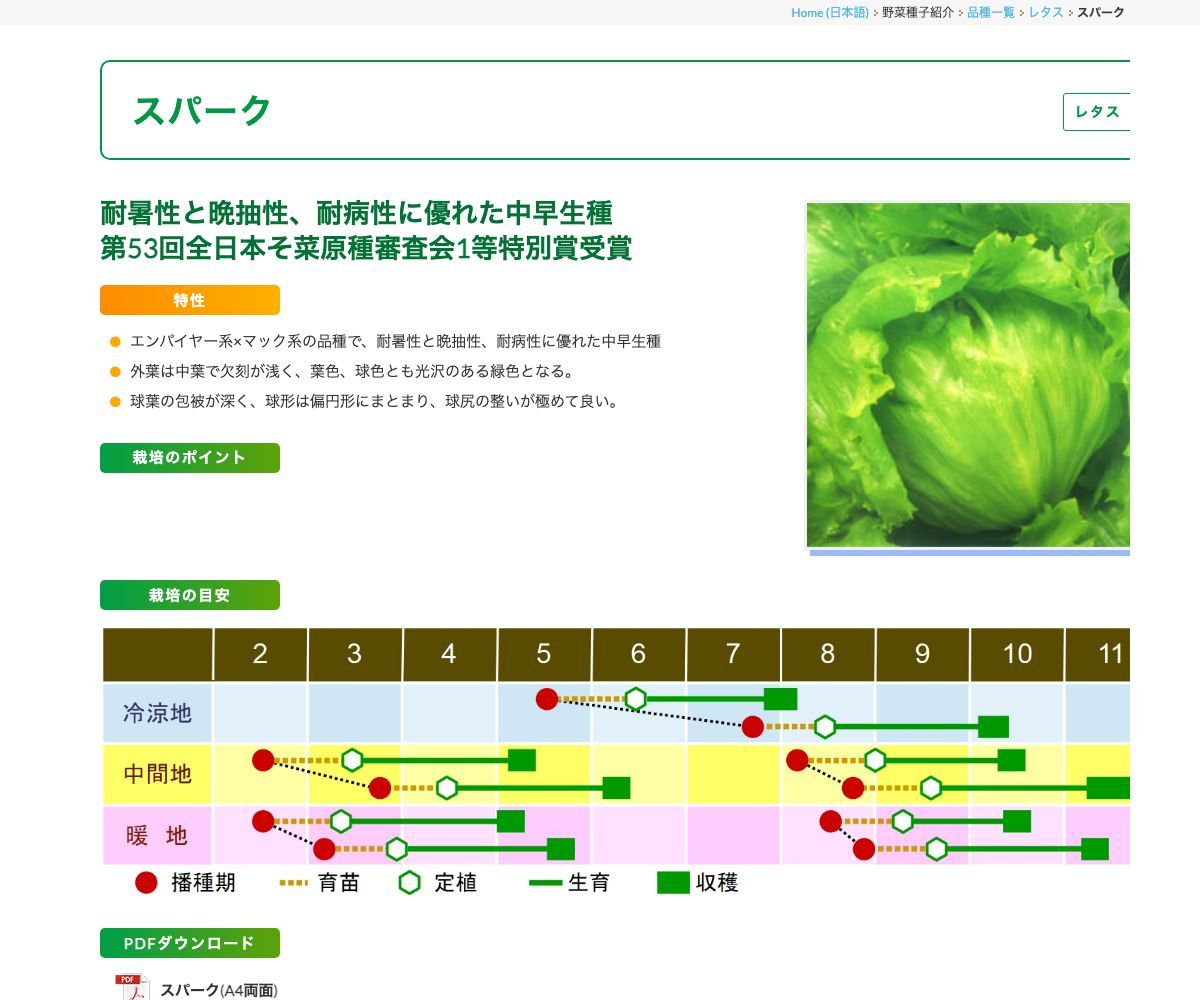1200x1000 pixels.
Task: Click the 栽培の目安 section badge
Action: 189,594
